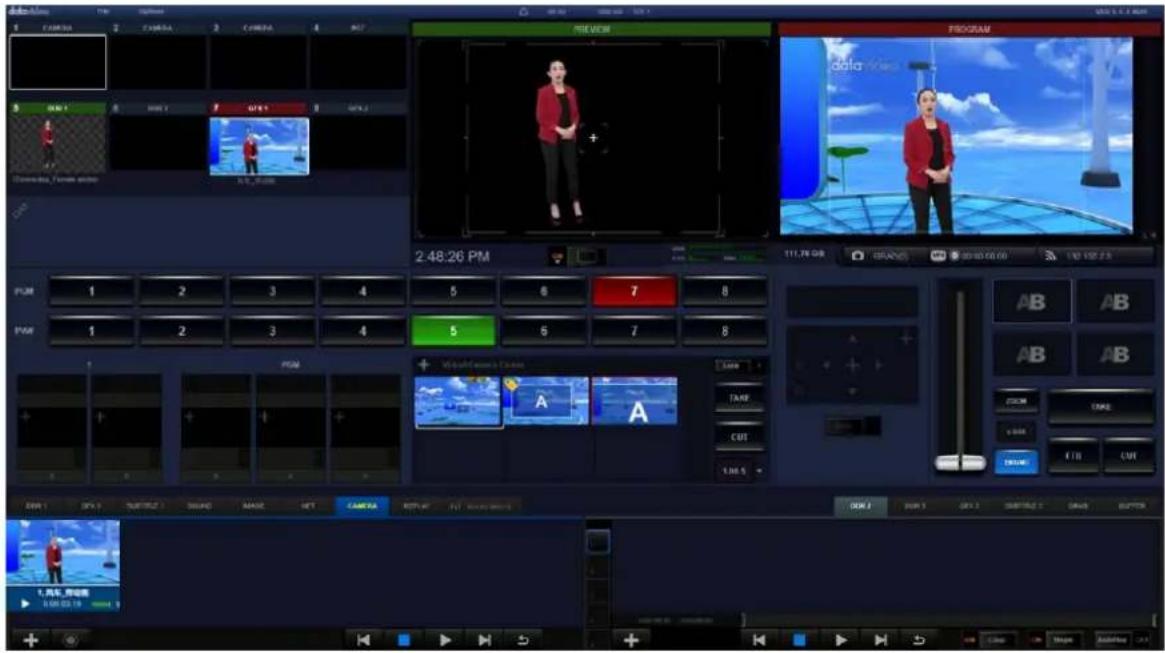Click the Clear button at the bottom right

[x=996, y=640]
